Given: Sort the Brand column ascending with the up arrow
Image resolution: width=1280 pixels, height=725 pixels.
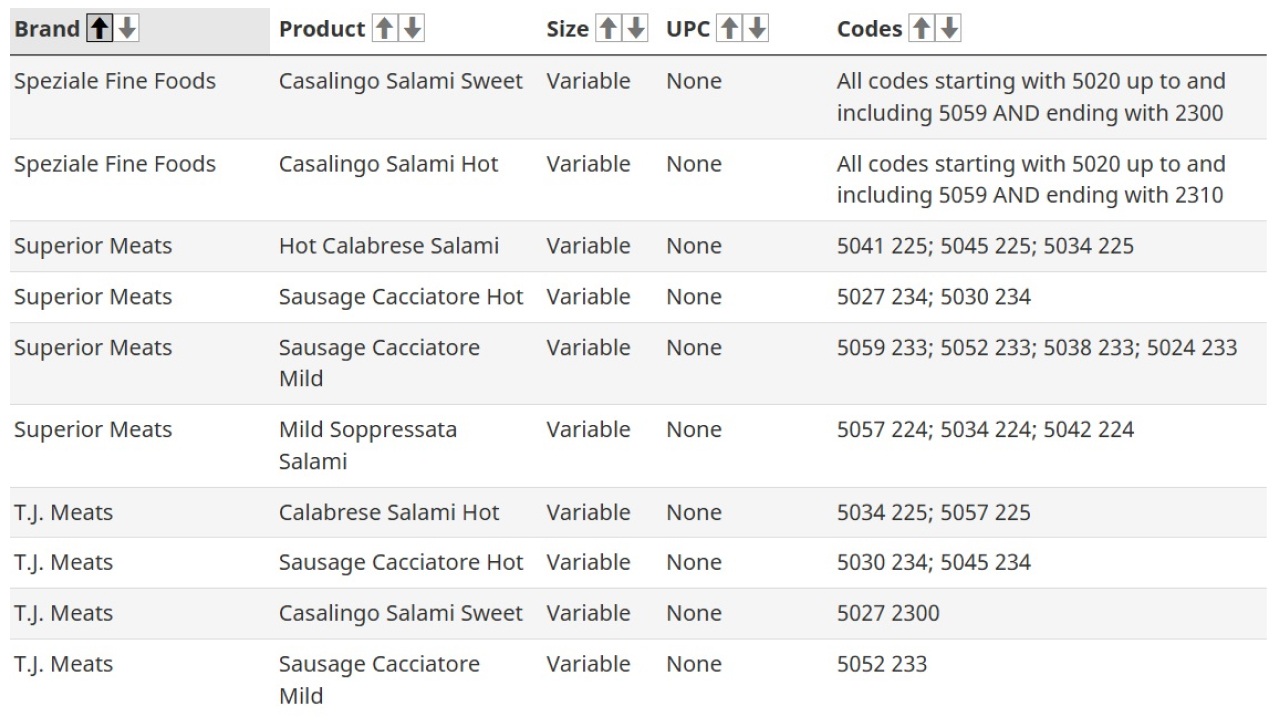Looking at the screenshot, I should point(100,29).
